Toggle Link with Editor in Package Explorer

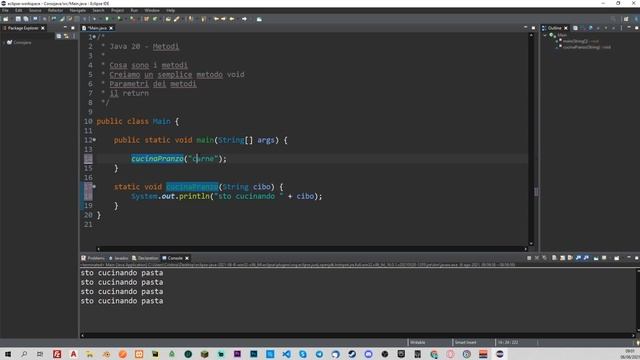coord(66,36)
